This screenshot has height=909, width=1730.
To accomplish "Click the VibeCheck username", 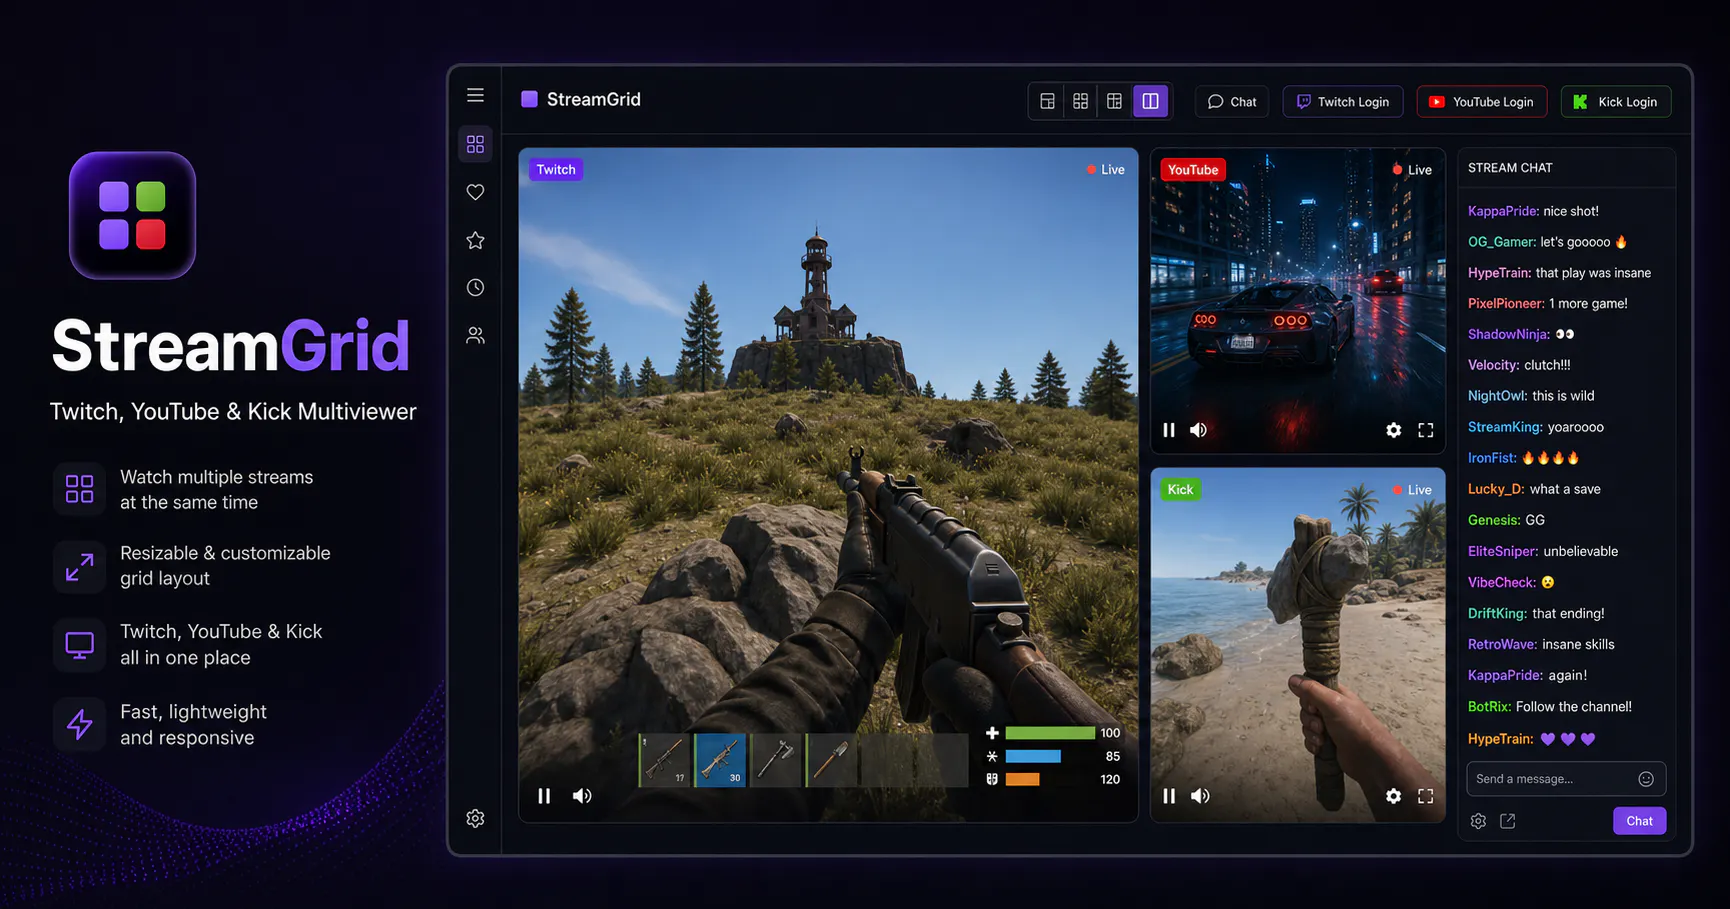I will [x=1502, y=582].
